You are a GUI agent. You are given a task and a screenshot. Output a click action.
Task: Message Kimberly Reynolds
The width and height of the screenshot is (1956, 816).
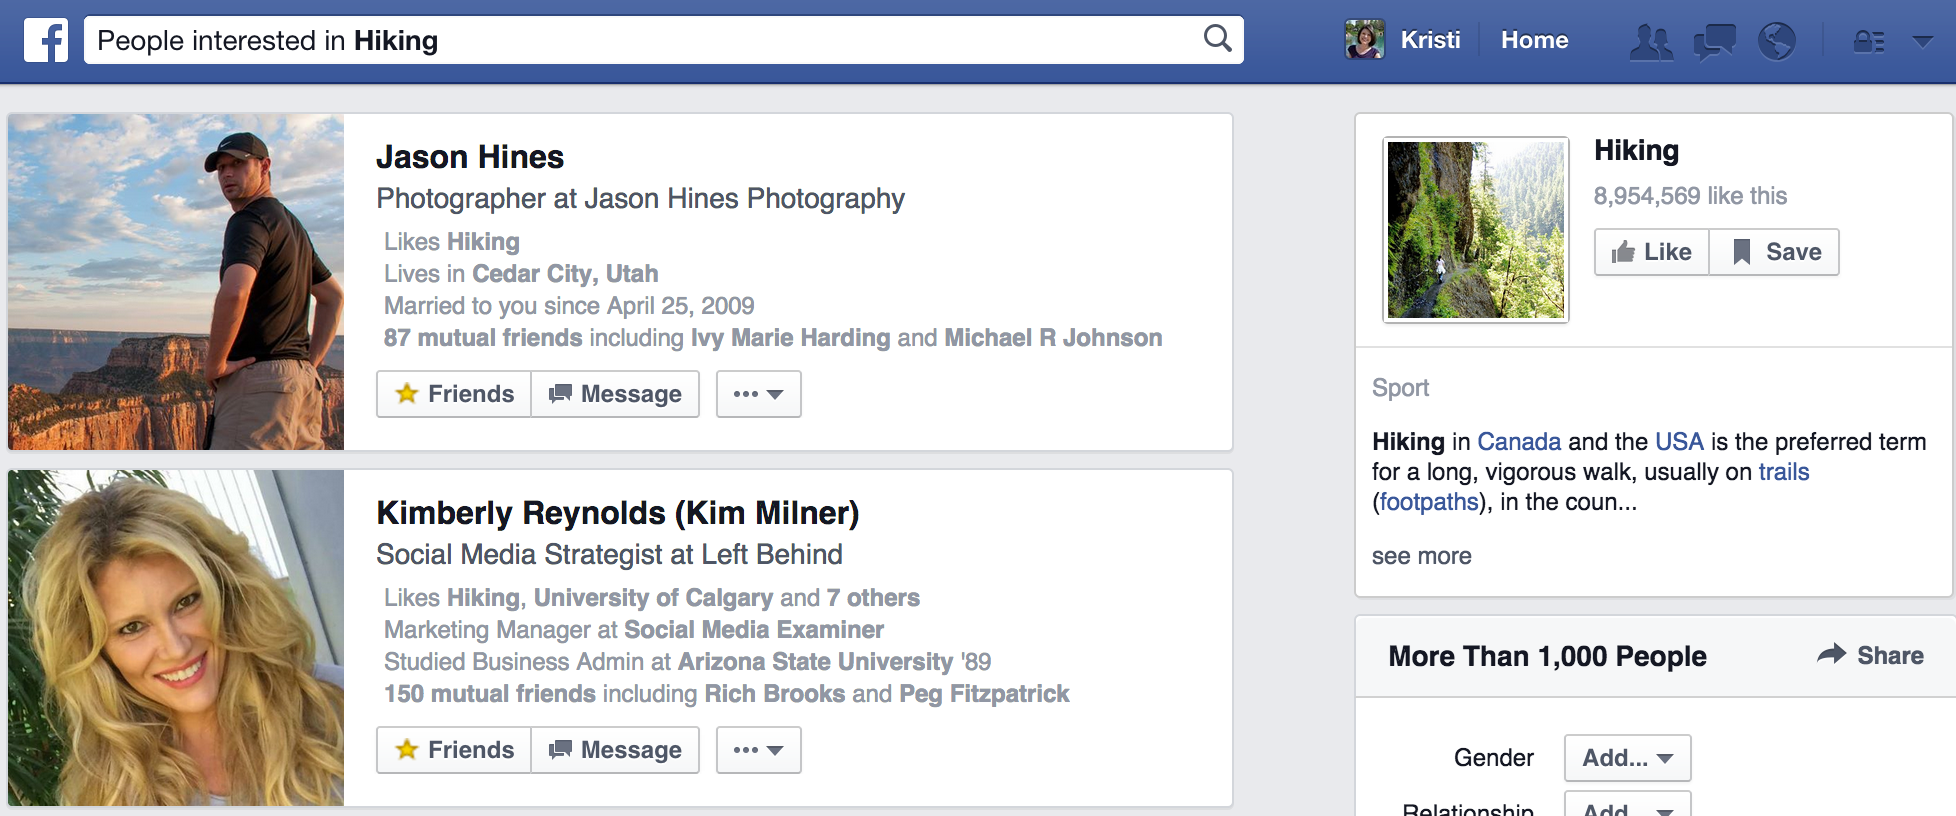615,750
